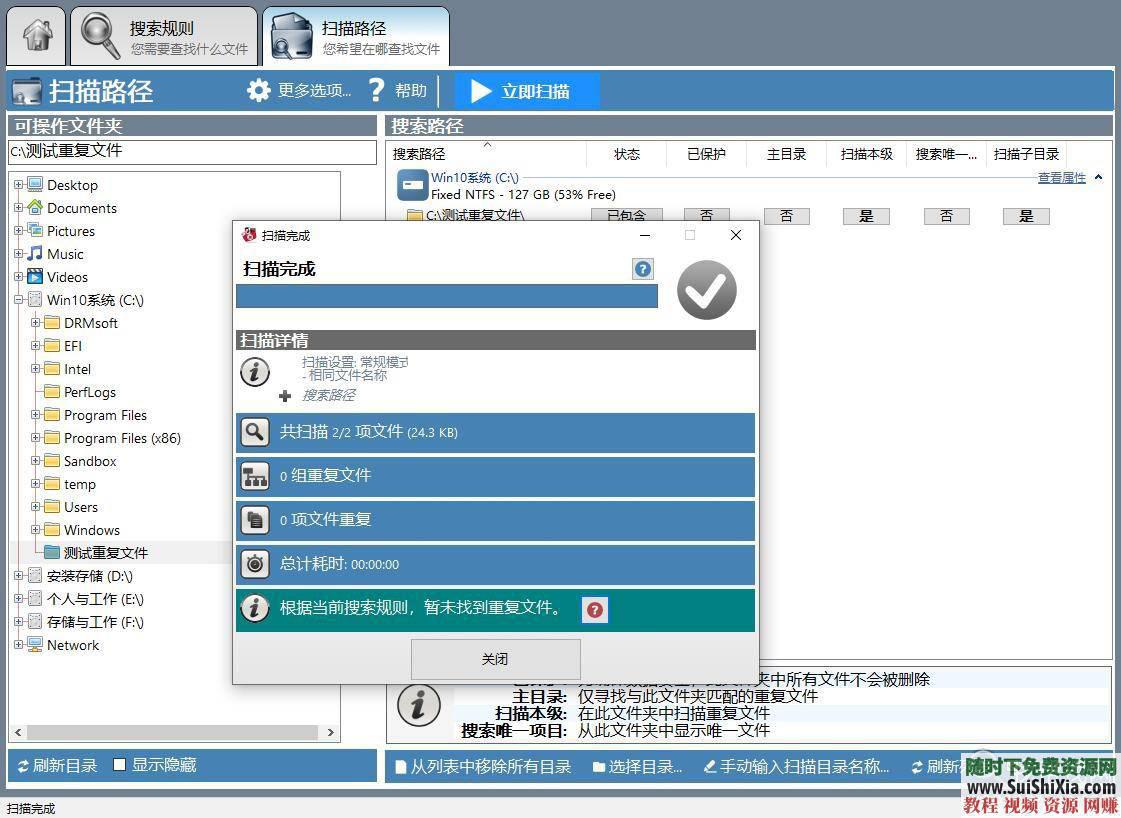Click the drive icon for Win10系统 (C:)
The height and width of the screenshot is (818, 1121).
point(414,184)
